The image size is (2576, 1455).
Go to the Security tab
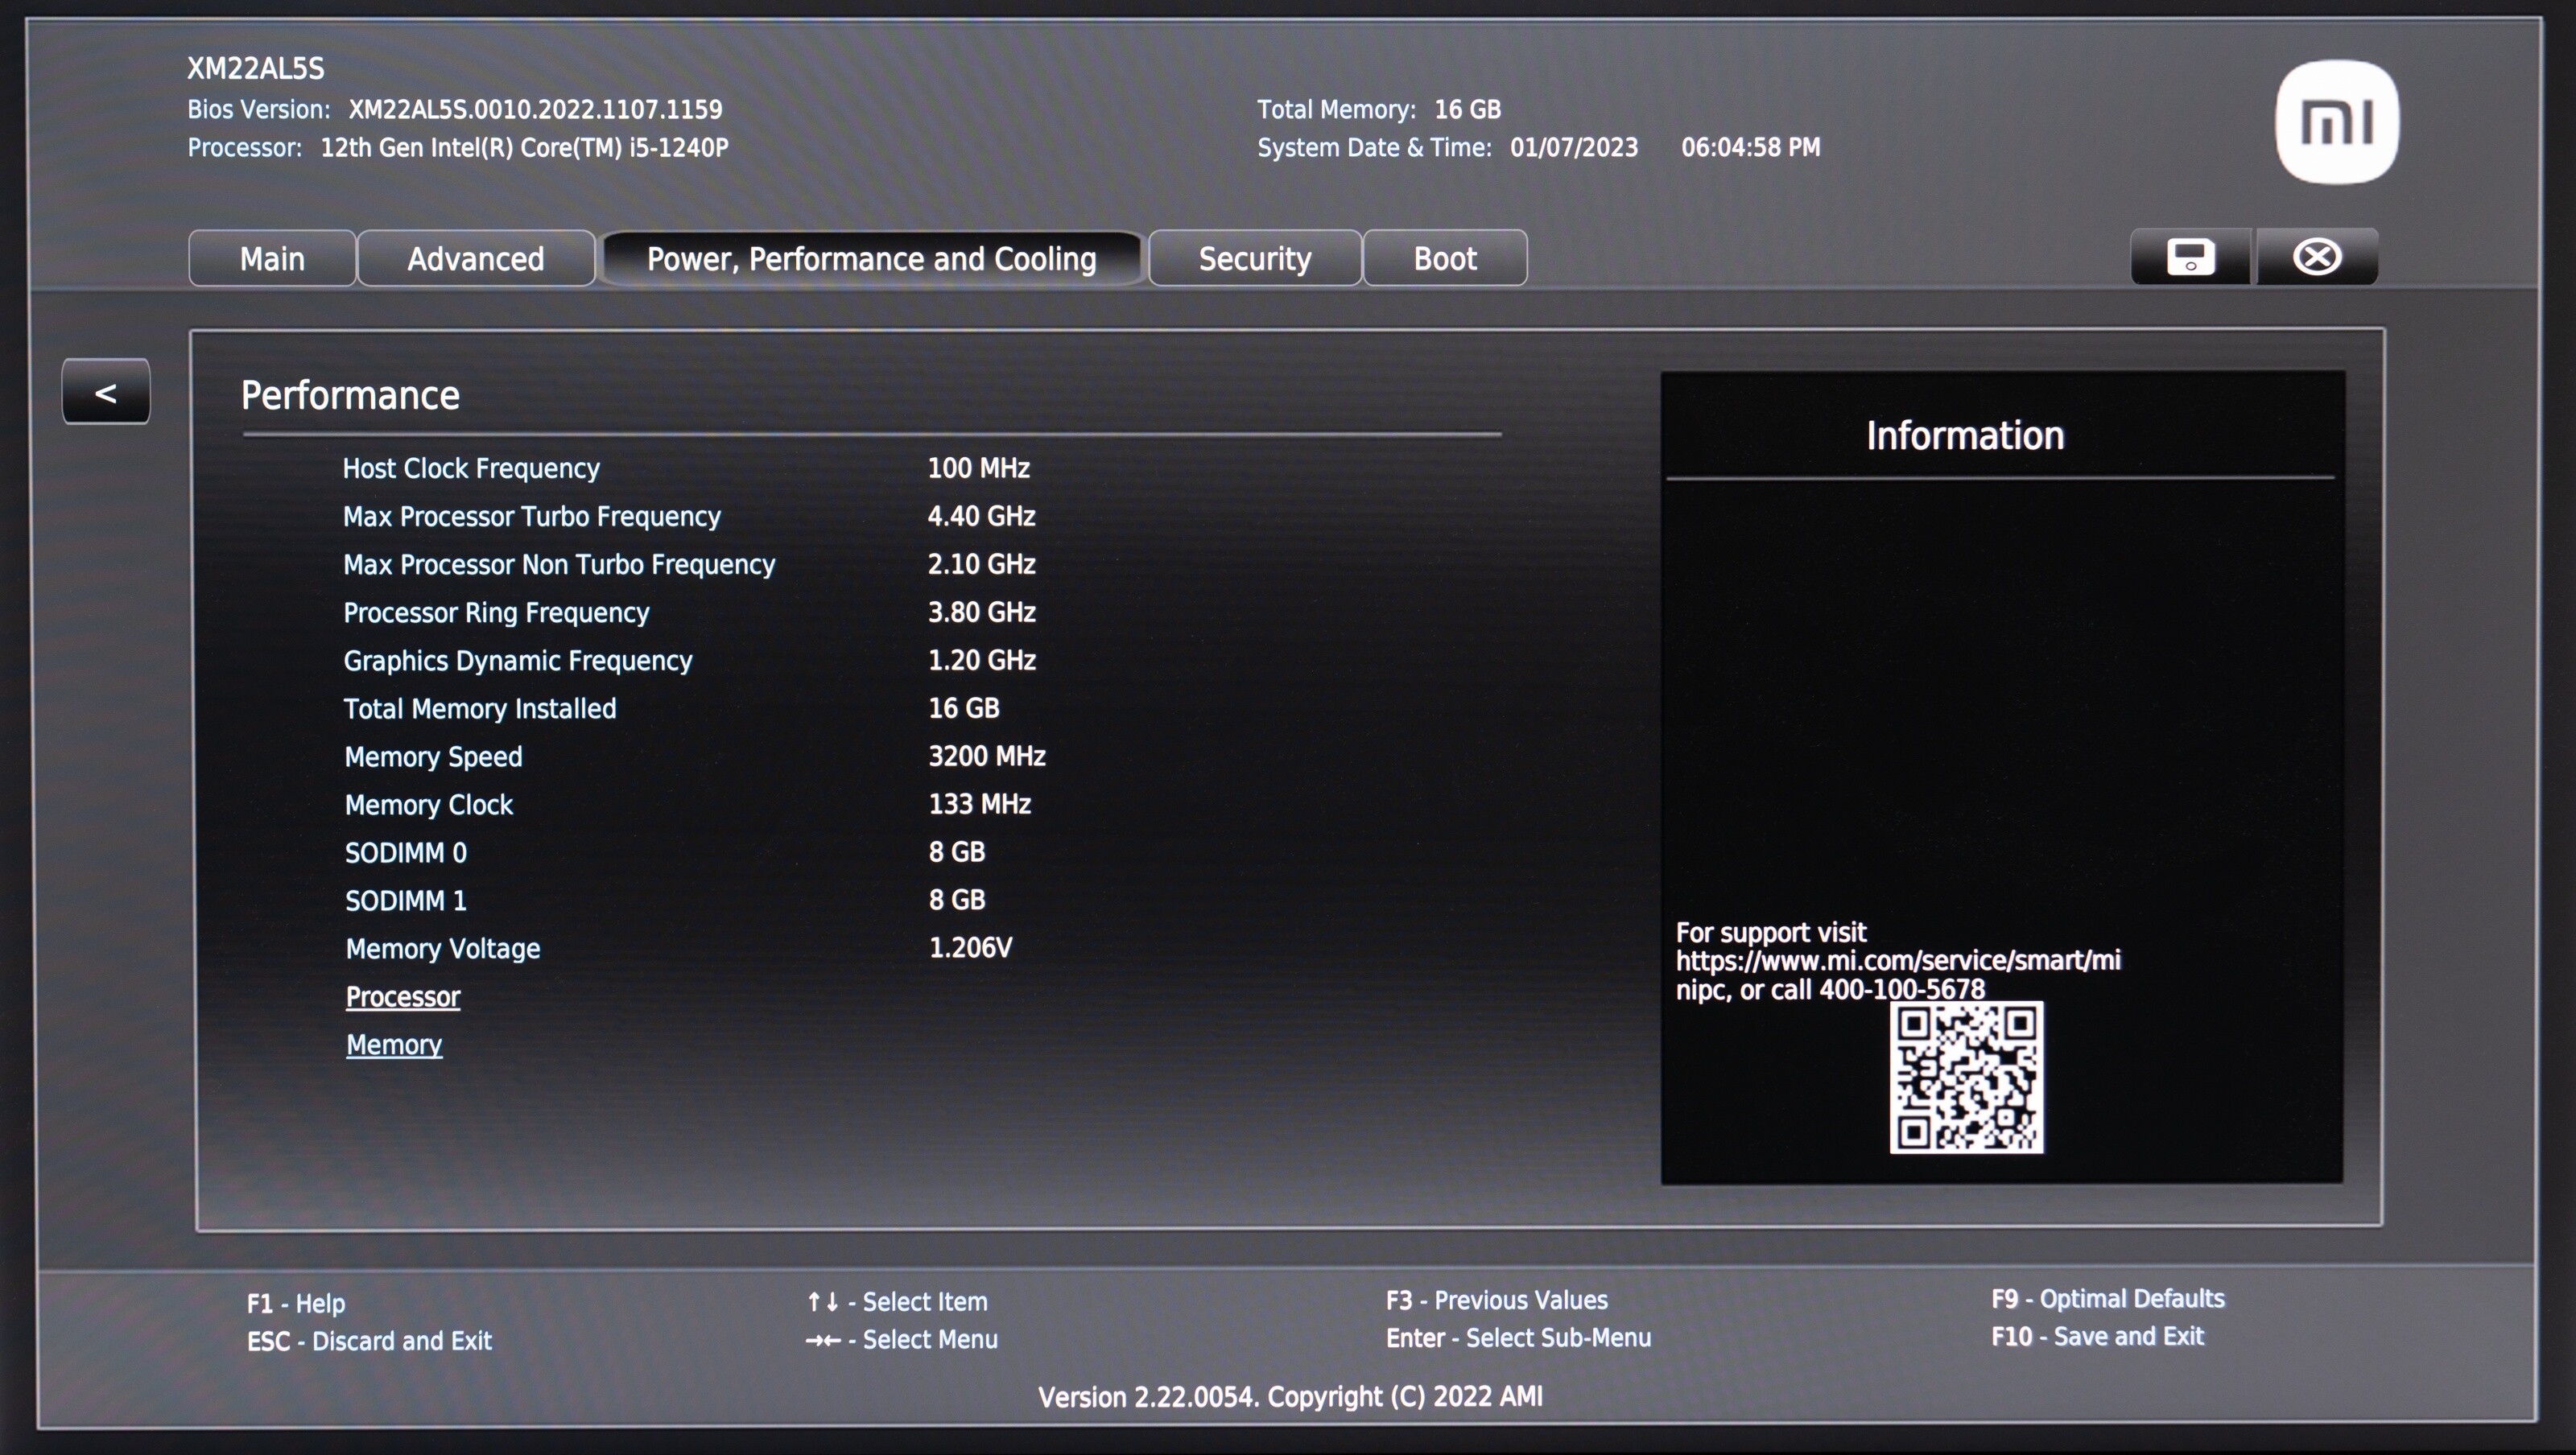1254,259
